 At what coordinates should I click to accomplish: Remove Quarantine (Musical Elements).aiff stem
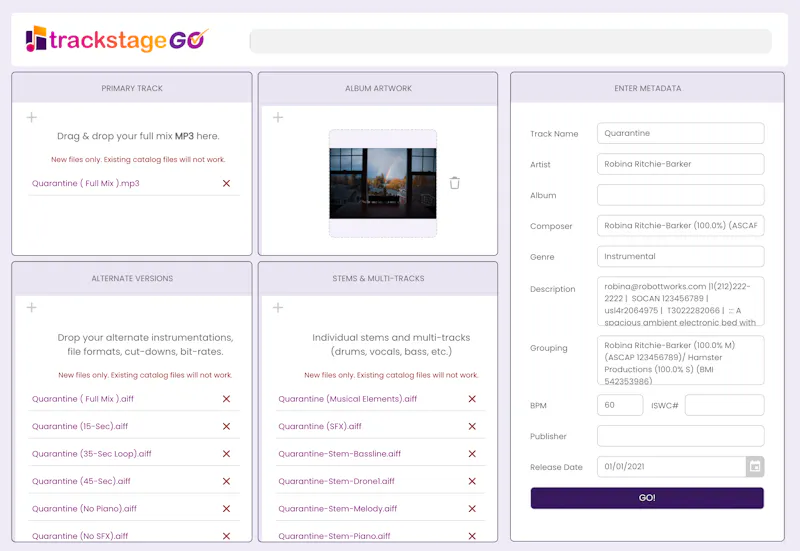pyautogui.click(x=472, y=399)
